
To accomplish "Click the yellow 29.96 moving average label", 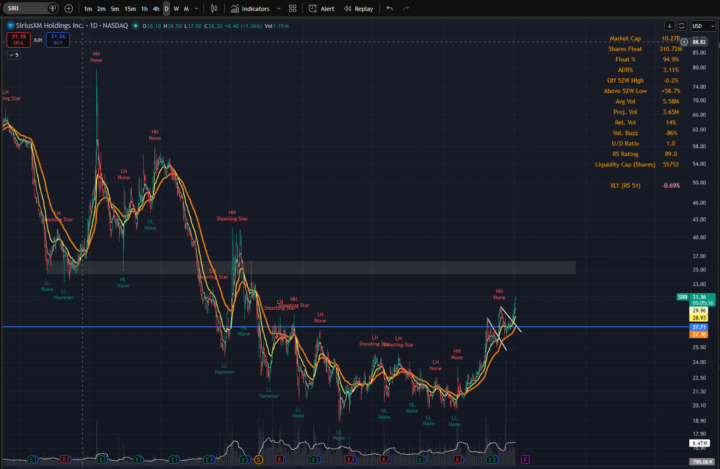I will pyautogui.click(x=699, y=311).
